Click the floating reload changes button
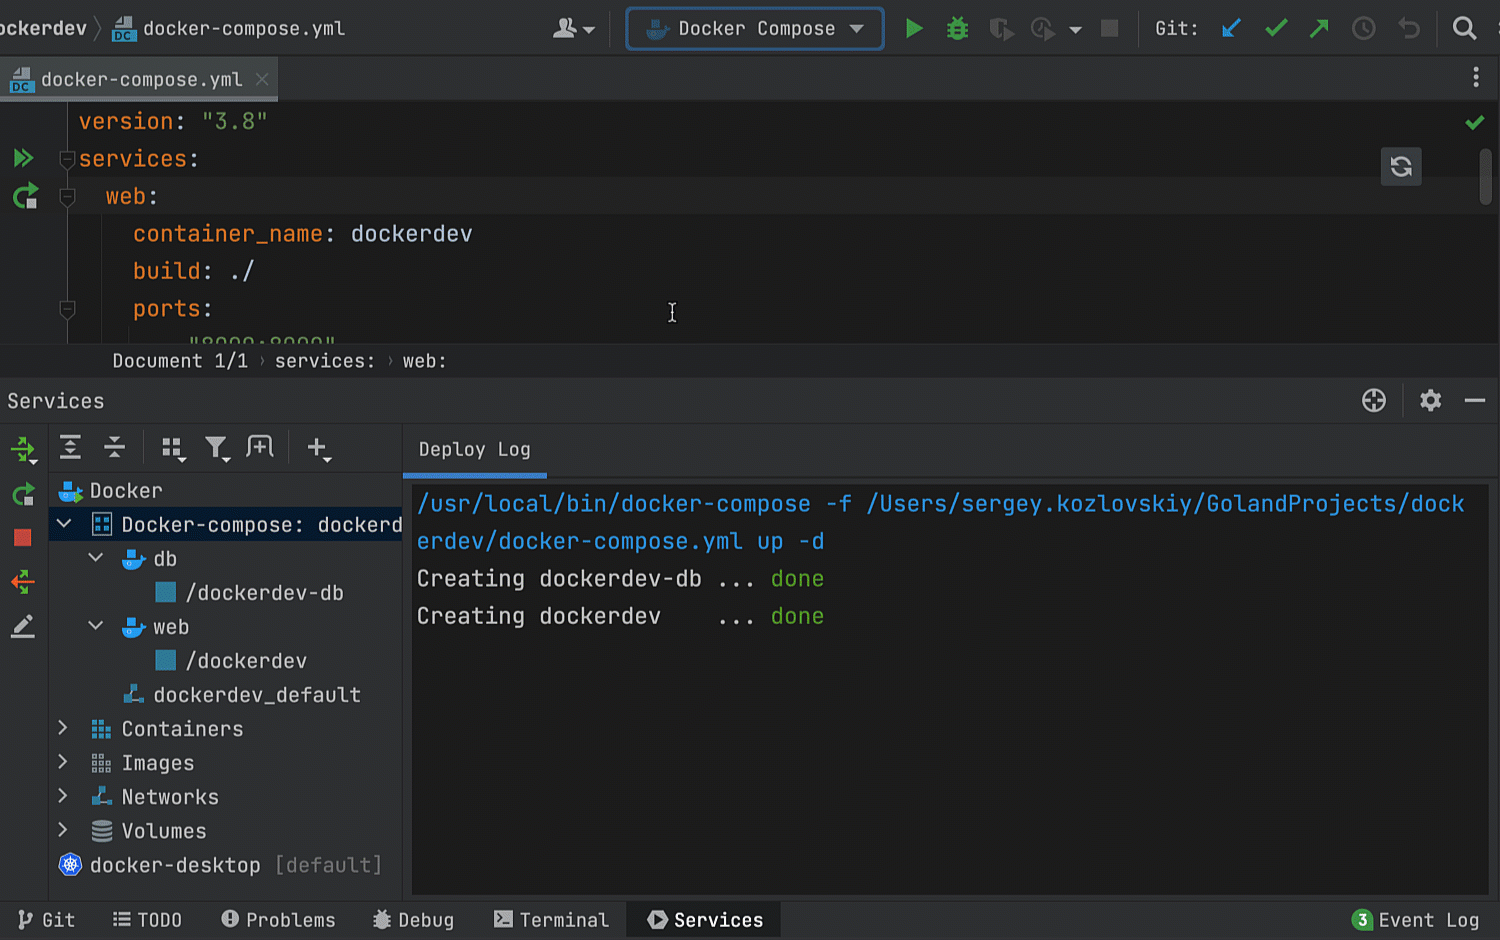The width and height of the screenshot is (1500, 940). pyautogui.click(x=1401, y=166)
